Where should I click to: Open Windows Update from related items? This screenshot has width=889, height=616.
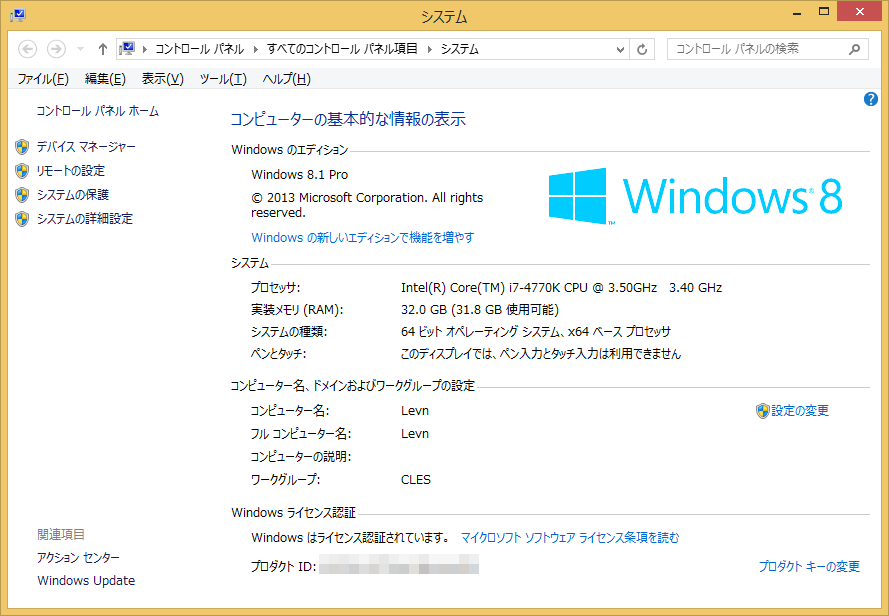click(x=86, y=581)
